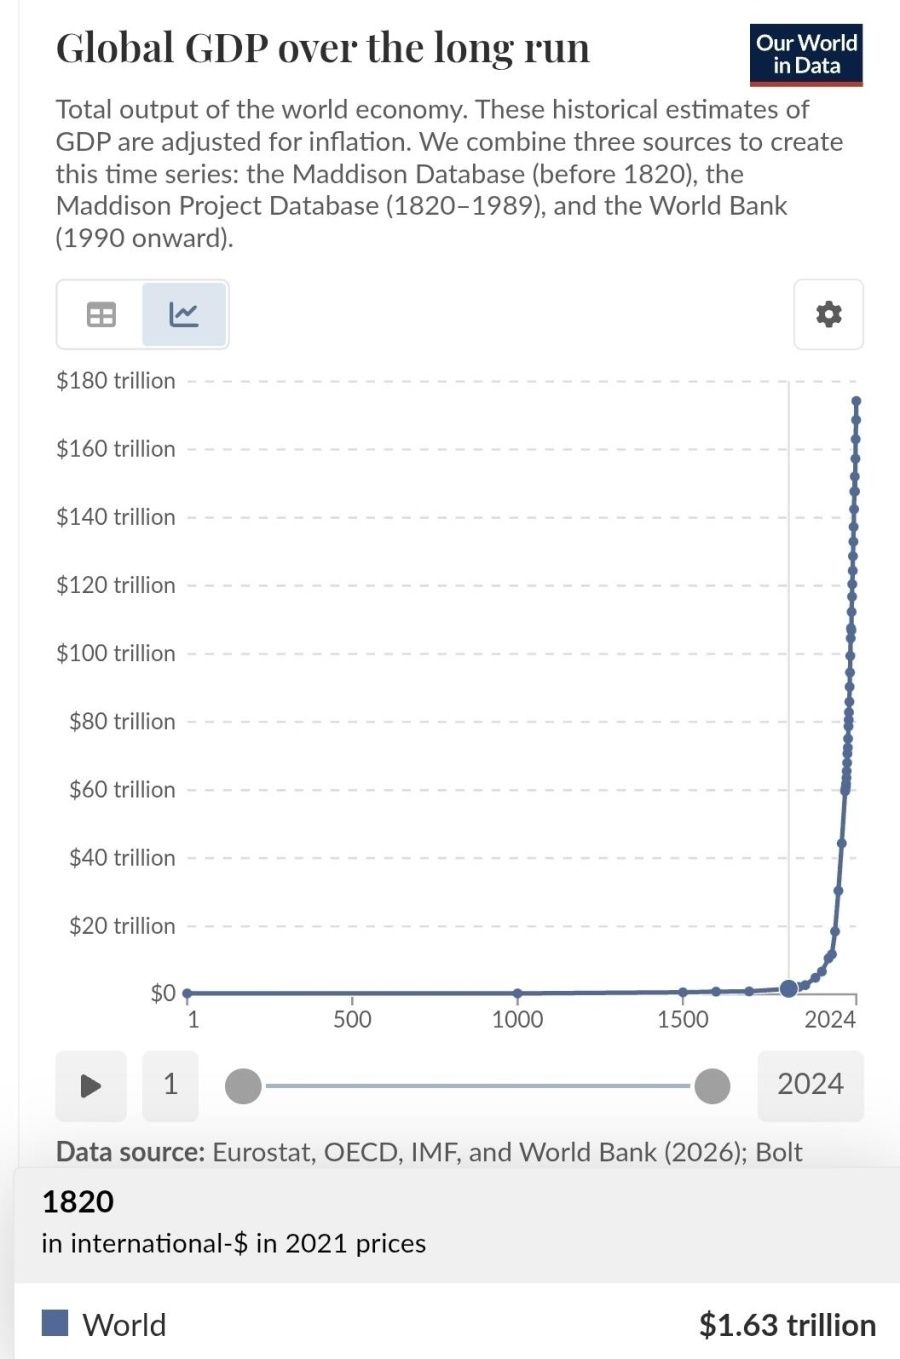
Task: Click the $1.63 trillion tooltip value
Action: point(788,1325)
